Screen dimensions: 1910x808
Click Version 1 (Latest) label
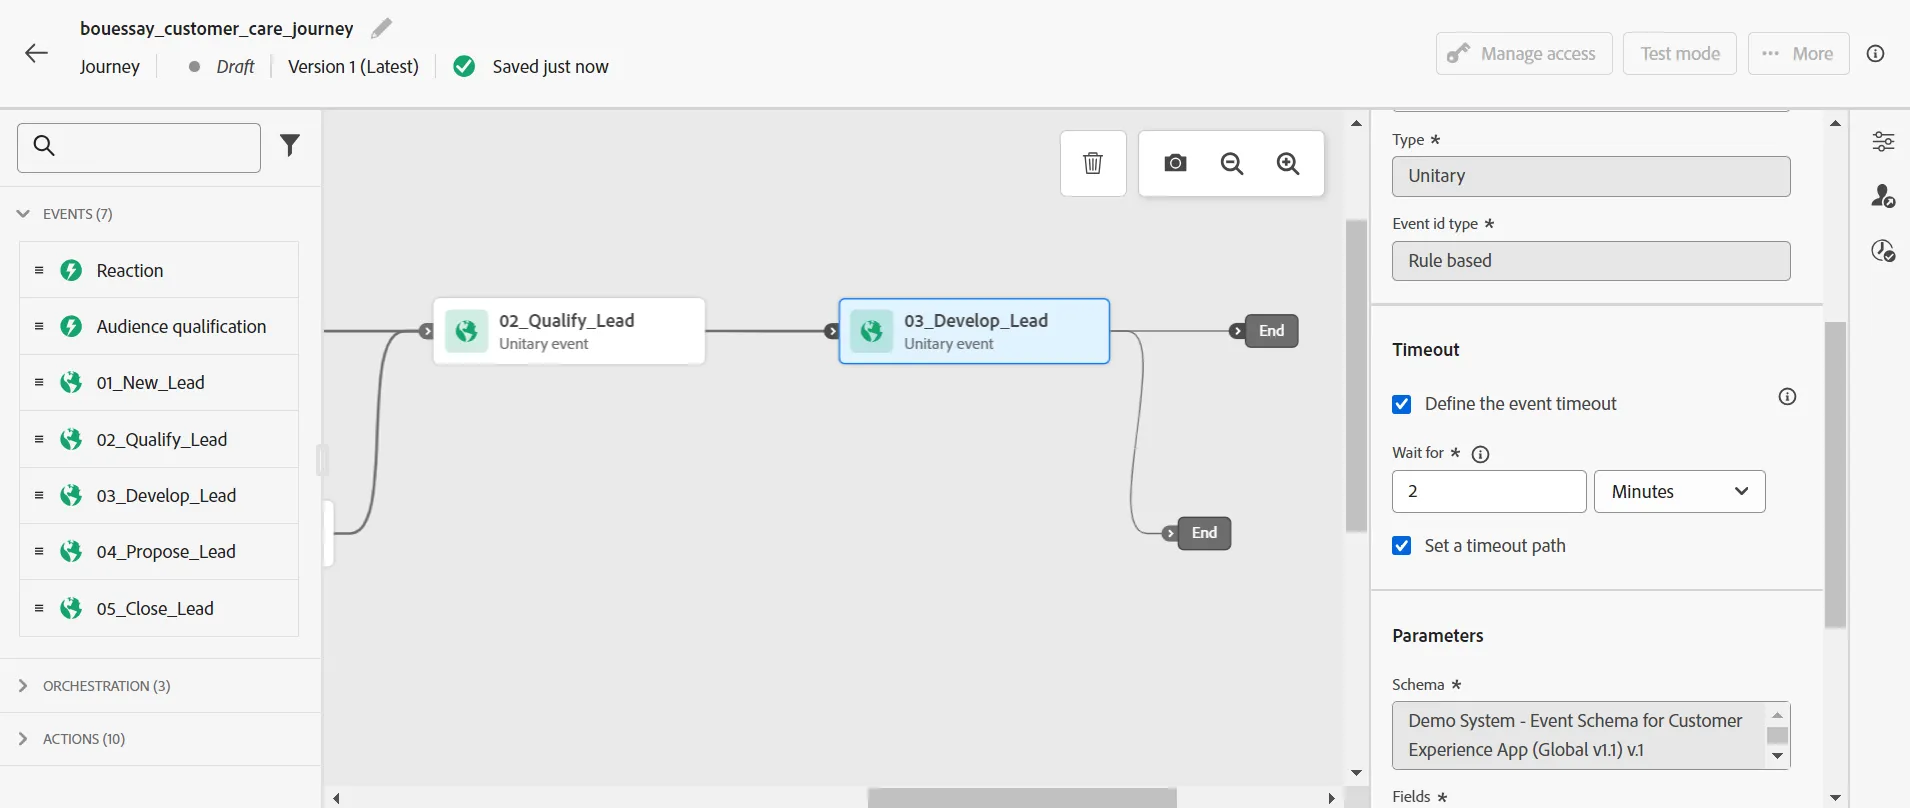(353, 67)
